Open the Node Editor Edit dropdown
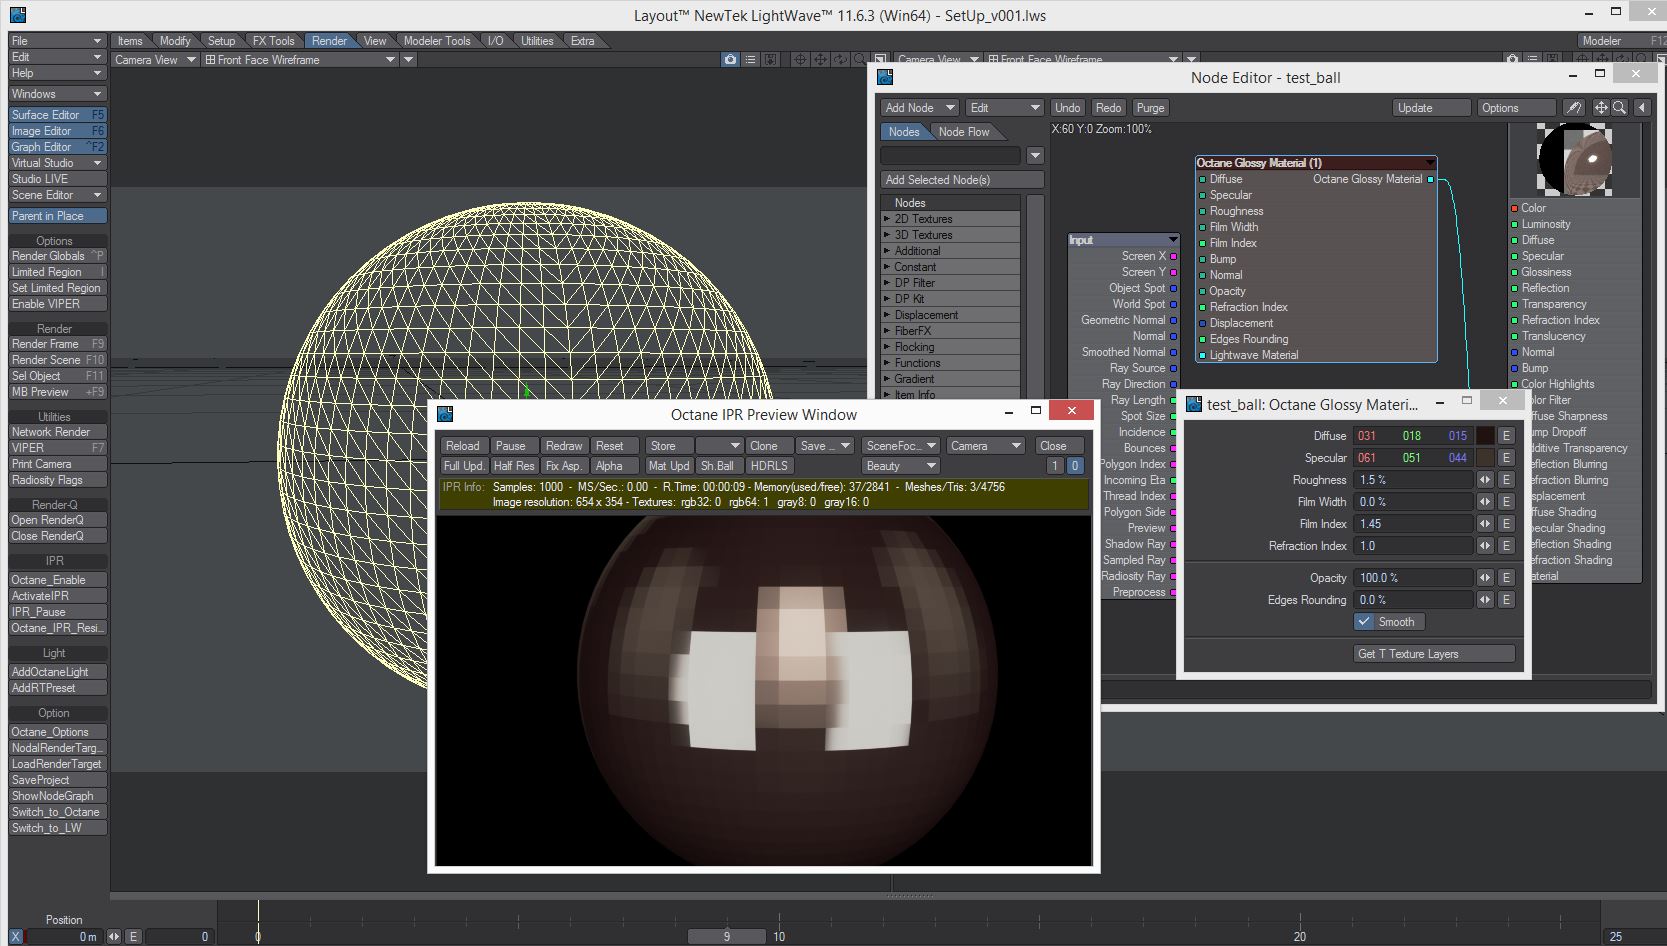The image size is (1667, 946). (x=1005, y=108)
